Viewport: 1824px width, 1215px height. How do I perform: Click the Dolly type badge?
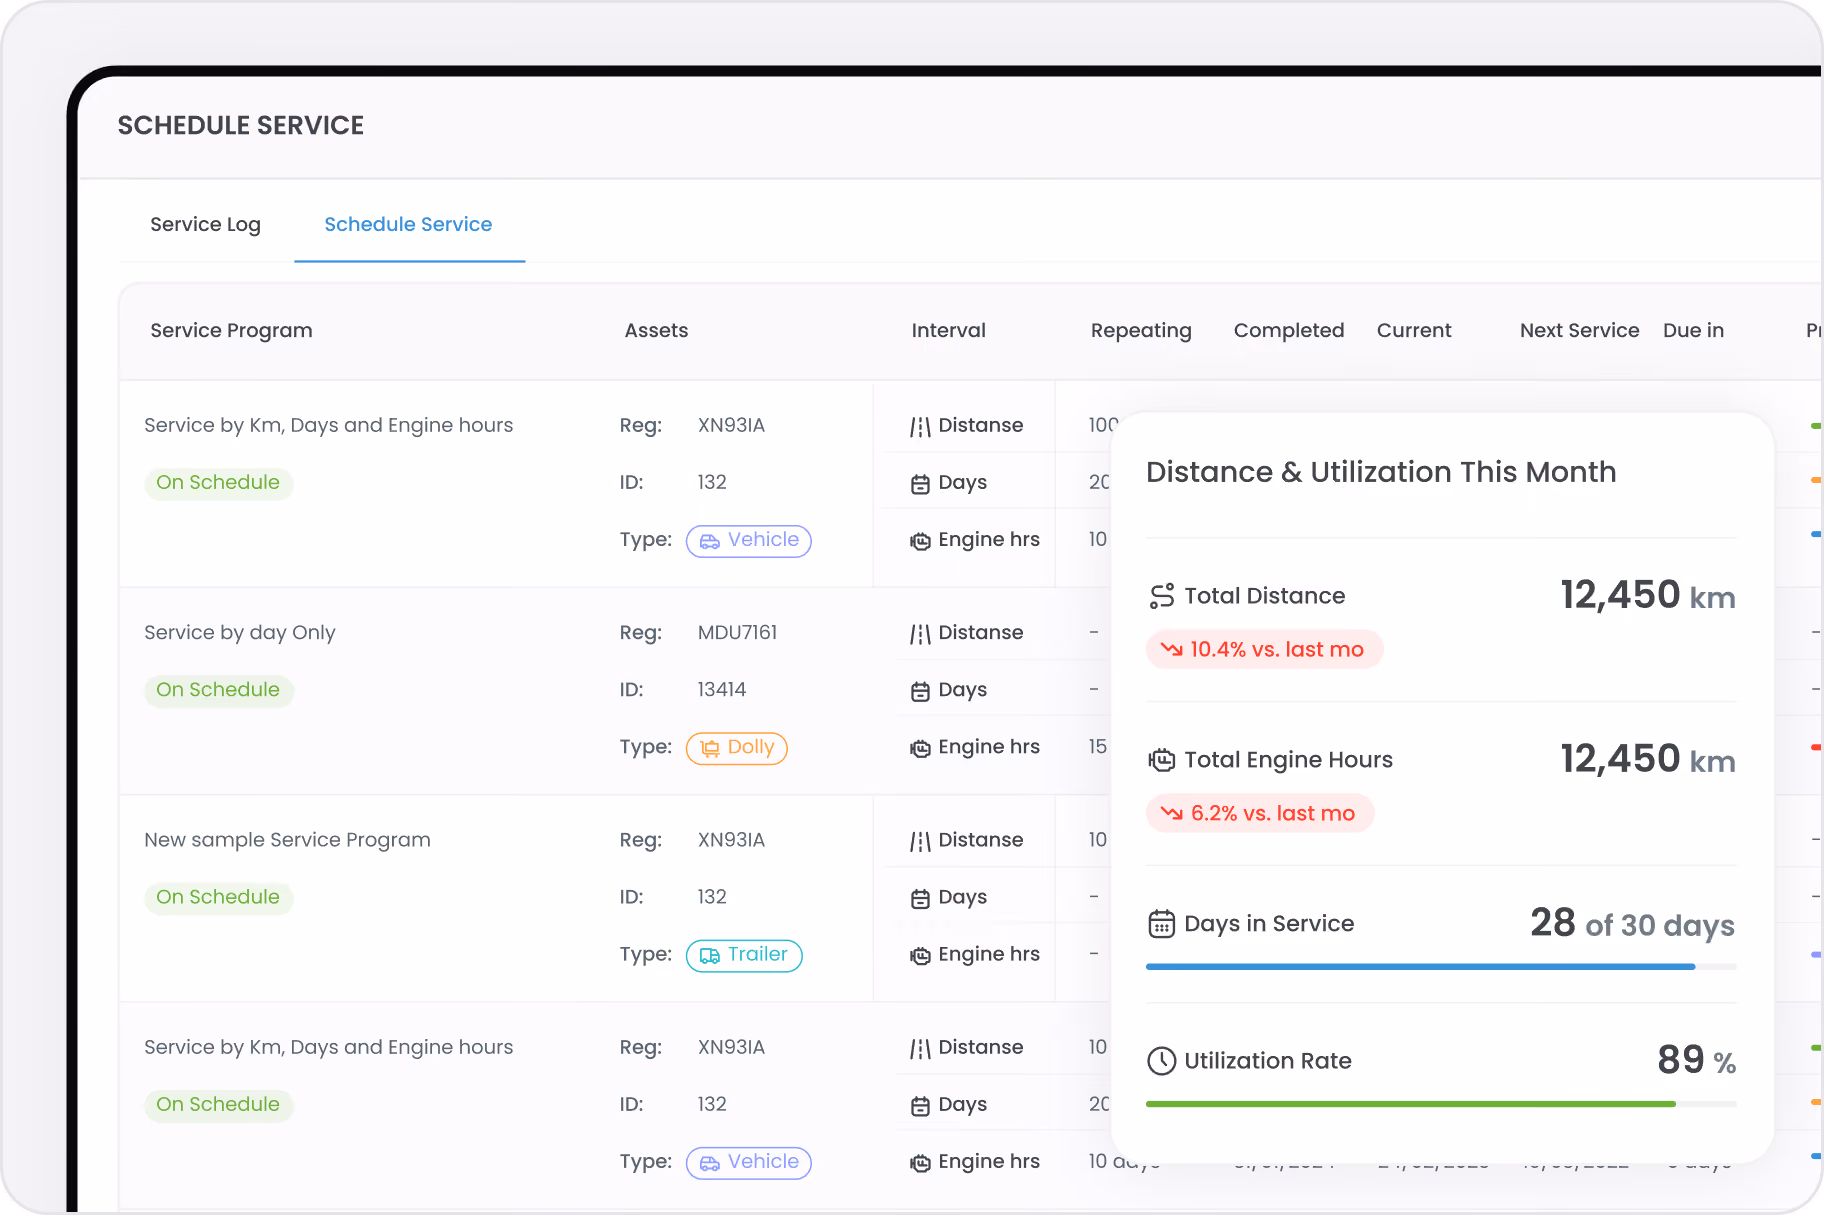736,748
